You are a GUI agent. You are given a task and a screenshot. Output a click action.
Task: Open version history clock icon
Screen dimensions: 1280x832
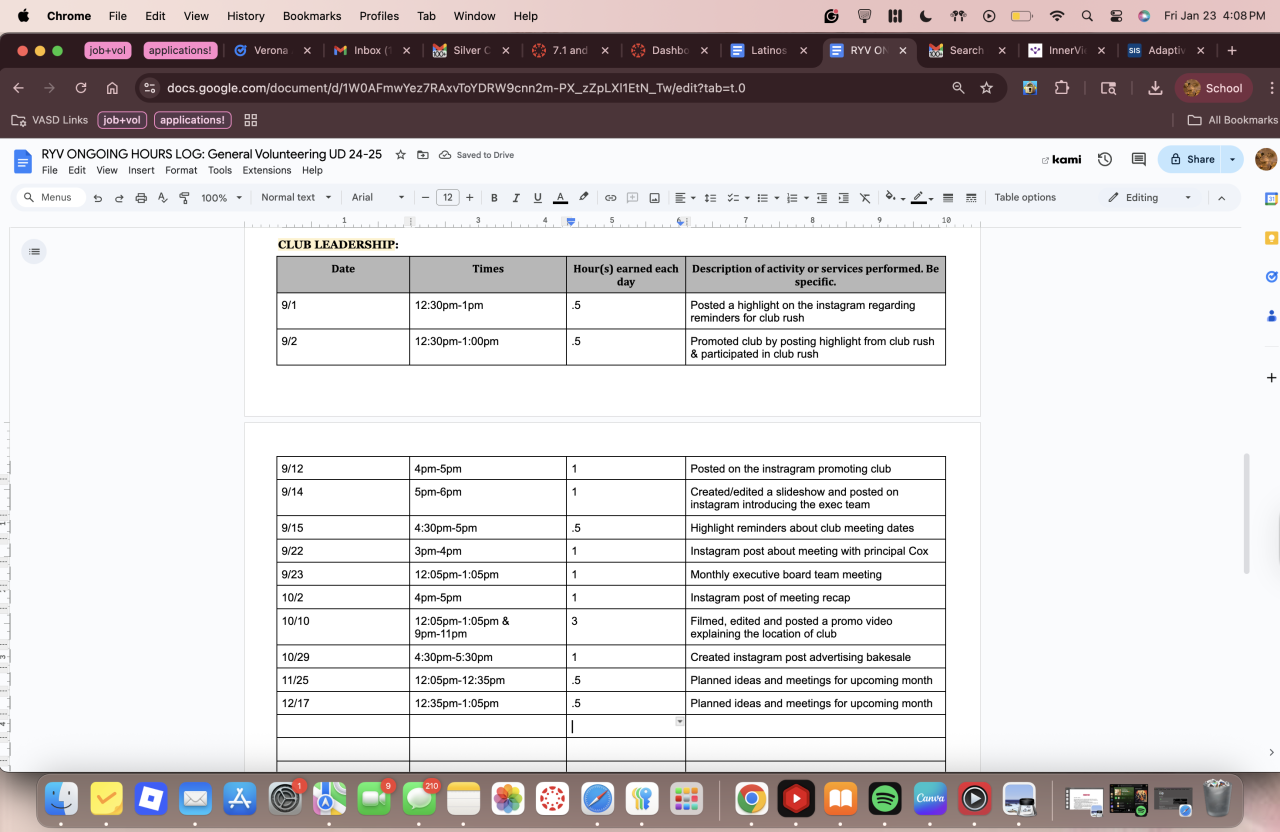click(x=1105, y=159)
